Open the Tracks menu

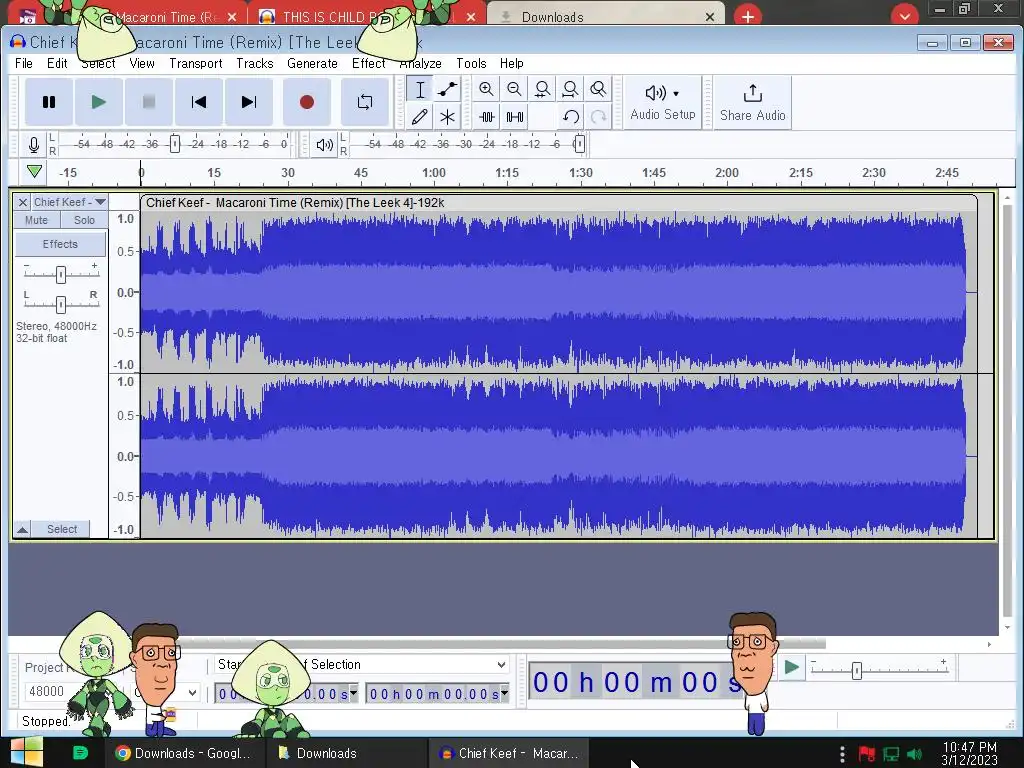coord(255,63)
